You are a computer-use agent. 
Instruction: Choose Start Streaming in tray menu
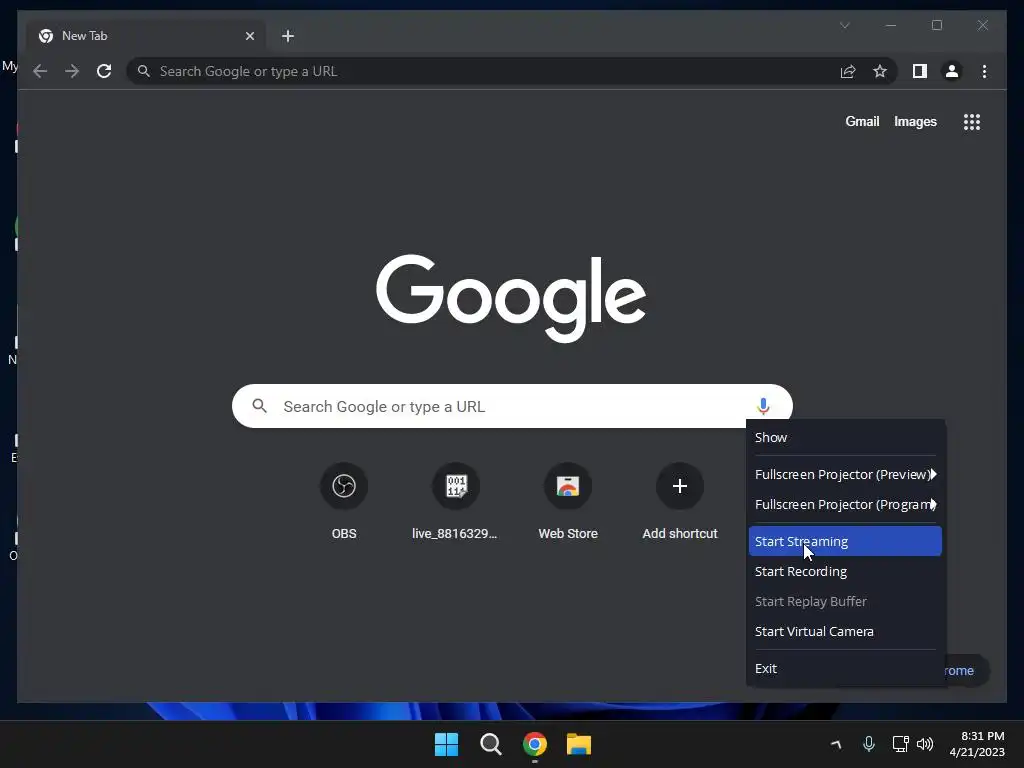click(x=845, y=541)
